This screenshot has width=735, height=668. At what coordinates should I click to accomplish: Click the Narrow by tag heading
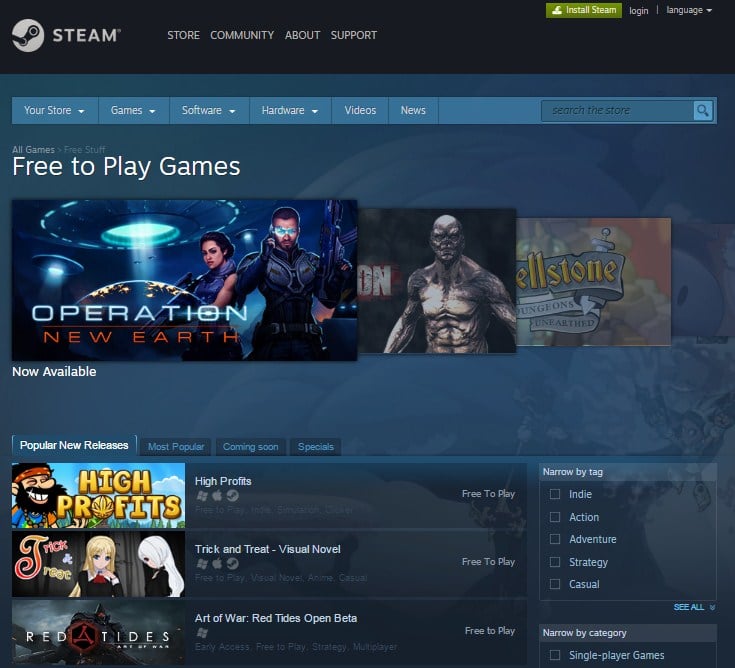(x=573, y=472)
